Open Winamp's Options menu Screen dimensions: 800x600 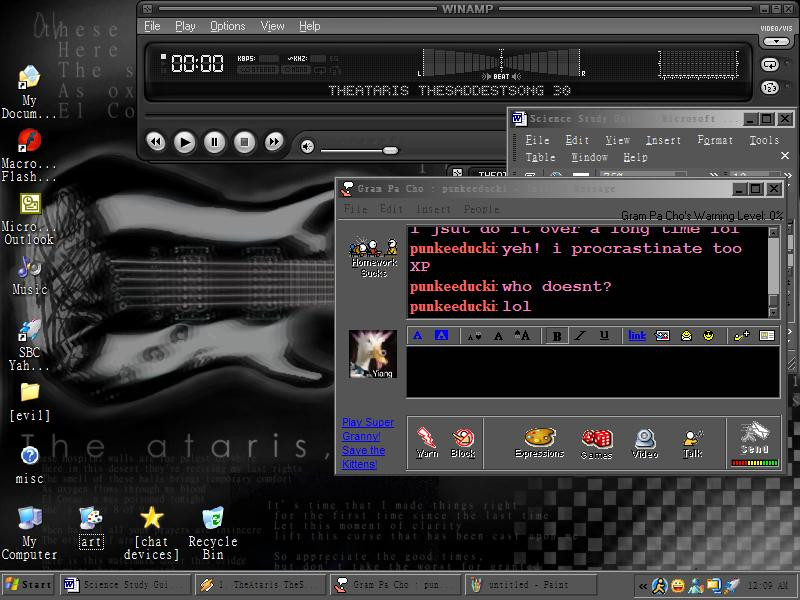click(228, 26)
